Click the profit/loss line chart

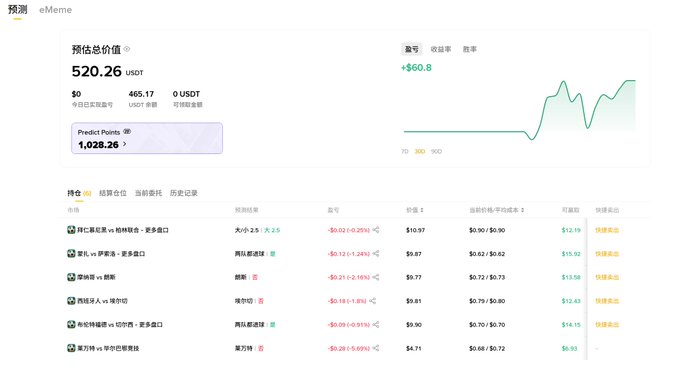pyautogui.click(x=519, y=110)
